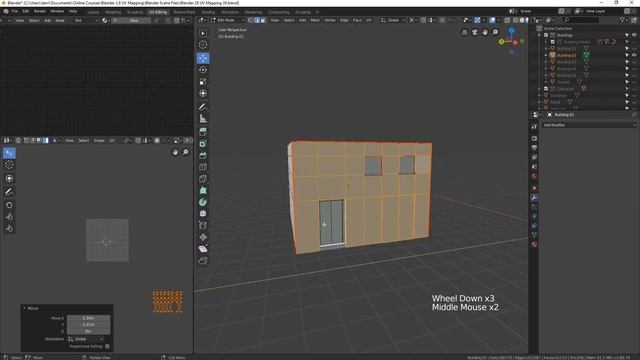640x360 pixels.
Task: Activate the Rip Region tool
Action: click(x=203, y=260)
